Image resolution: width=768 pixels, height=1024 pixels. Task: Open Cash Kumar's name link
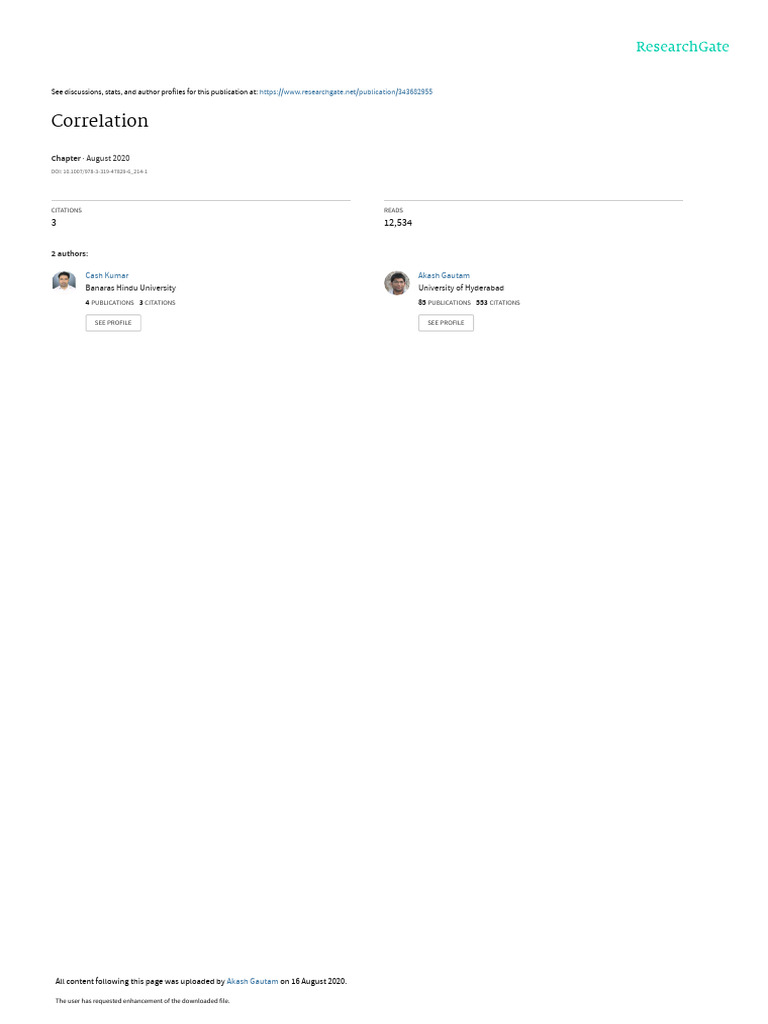tap(107, 276)
